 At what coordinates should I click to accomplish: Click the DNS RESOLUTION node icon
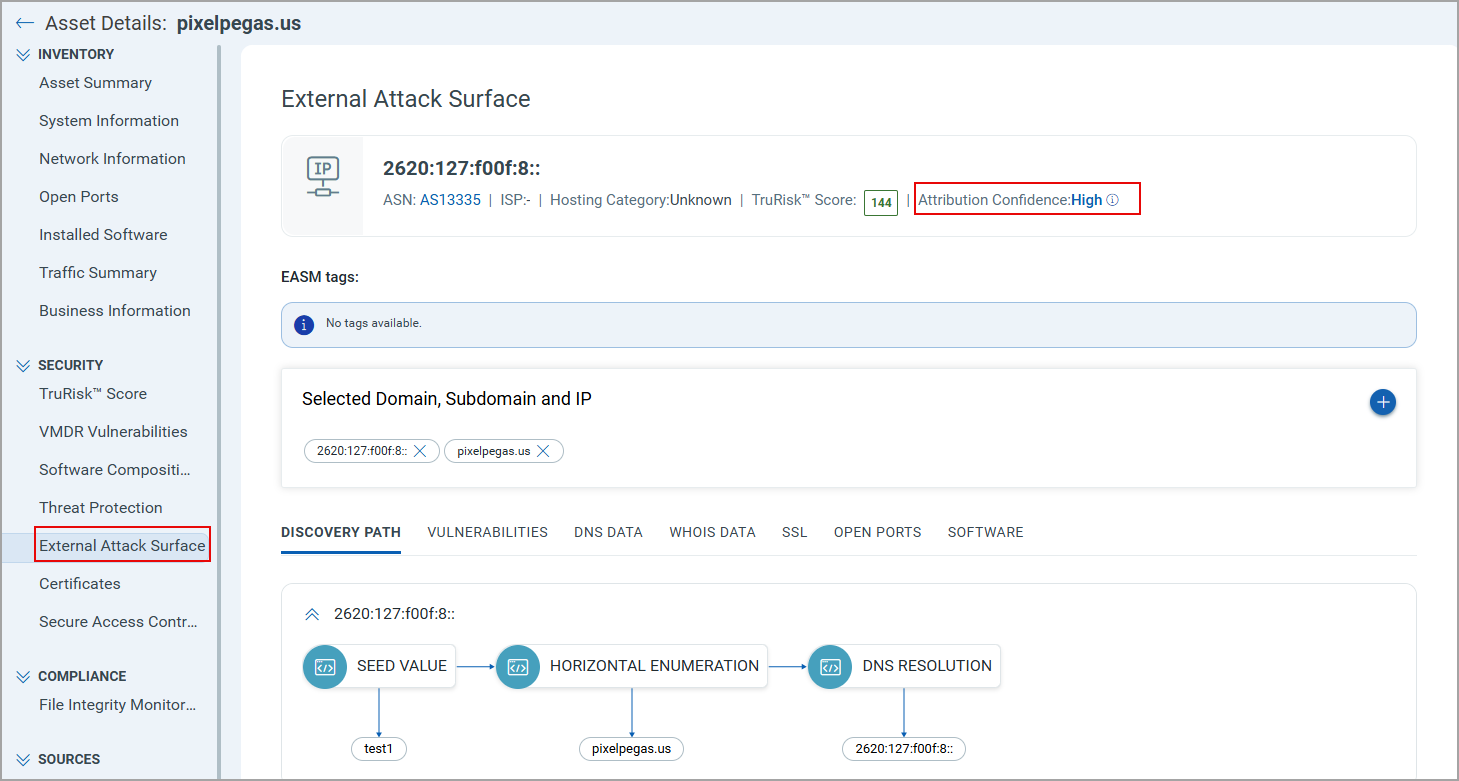click(829, 666)
